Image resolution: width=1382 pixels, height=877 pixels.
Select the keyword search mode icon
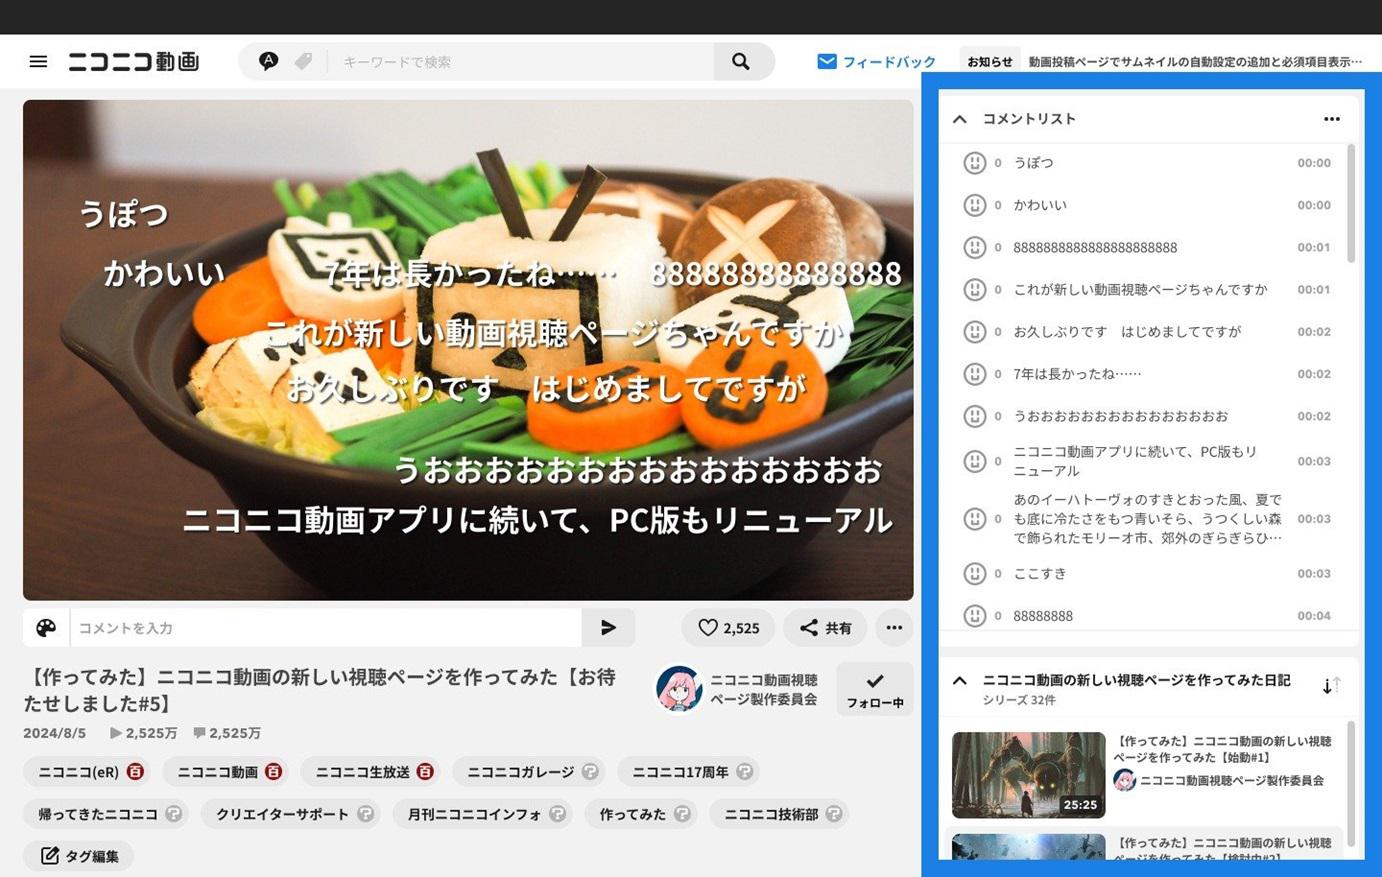point(268,61)
